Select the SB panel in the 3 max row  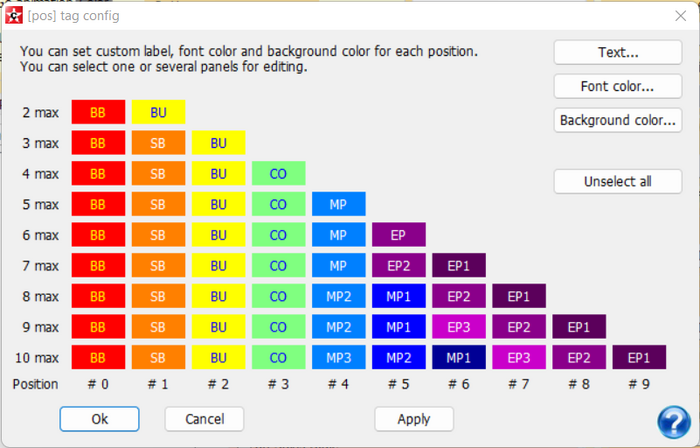(158, 143)
